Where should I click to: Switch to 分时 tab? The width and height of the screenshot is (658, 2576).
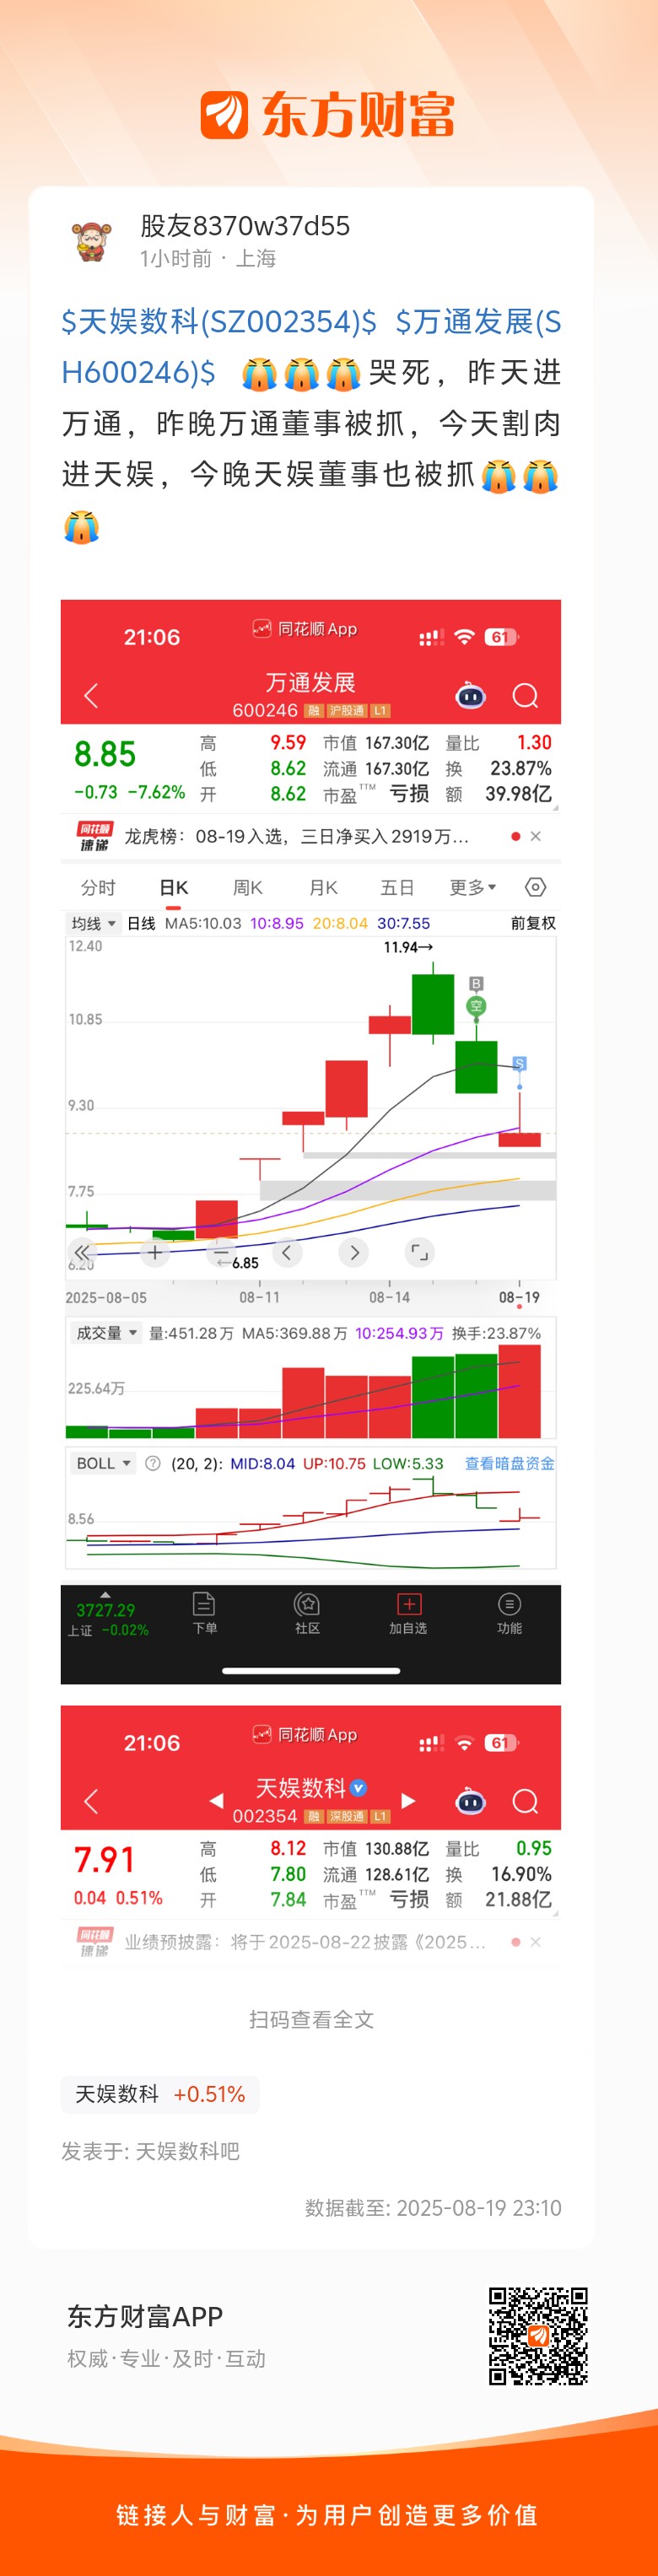(x=98, y=887)
